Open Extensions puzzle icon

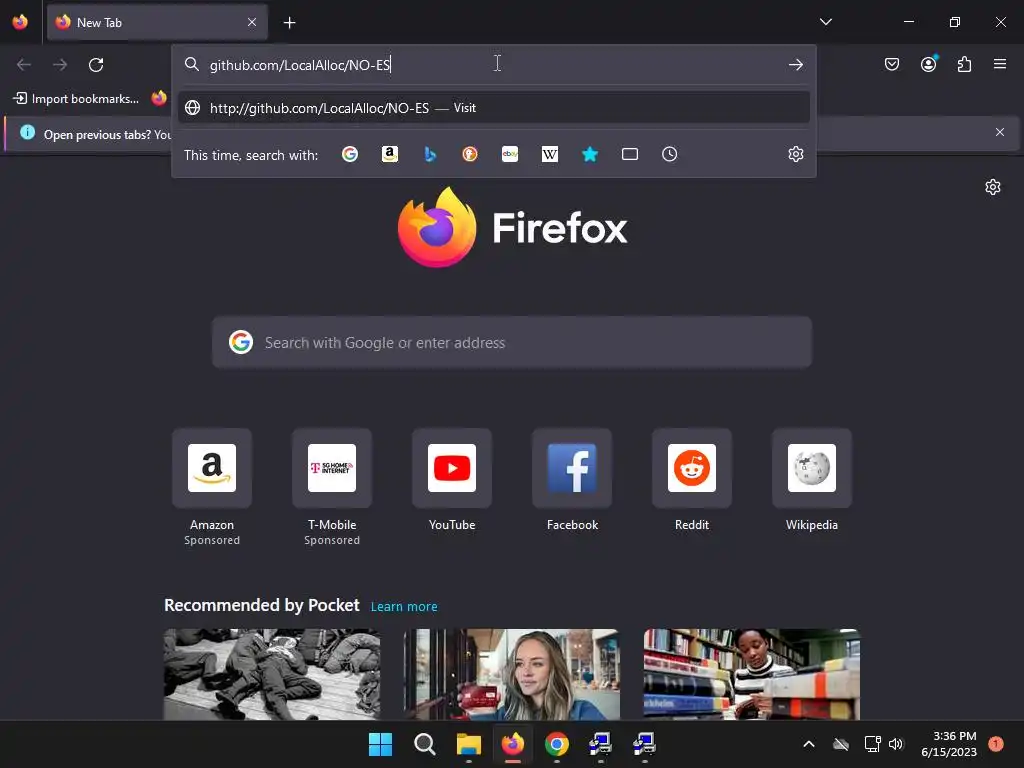pos(964,64)
